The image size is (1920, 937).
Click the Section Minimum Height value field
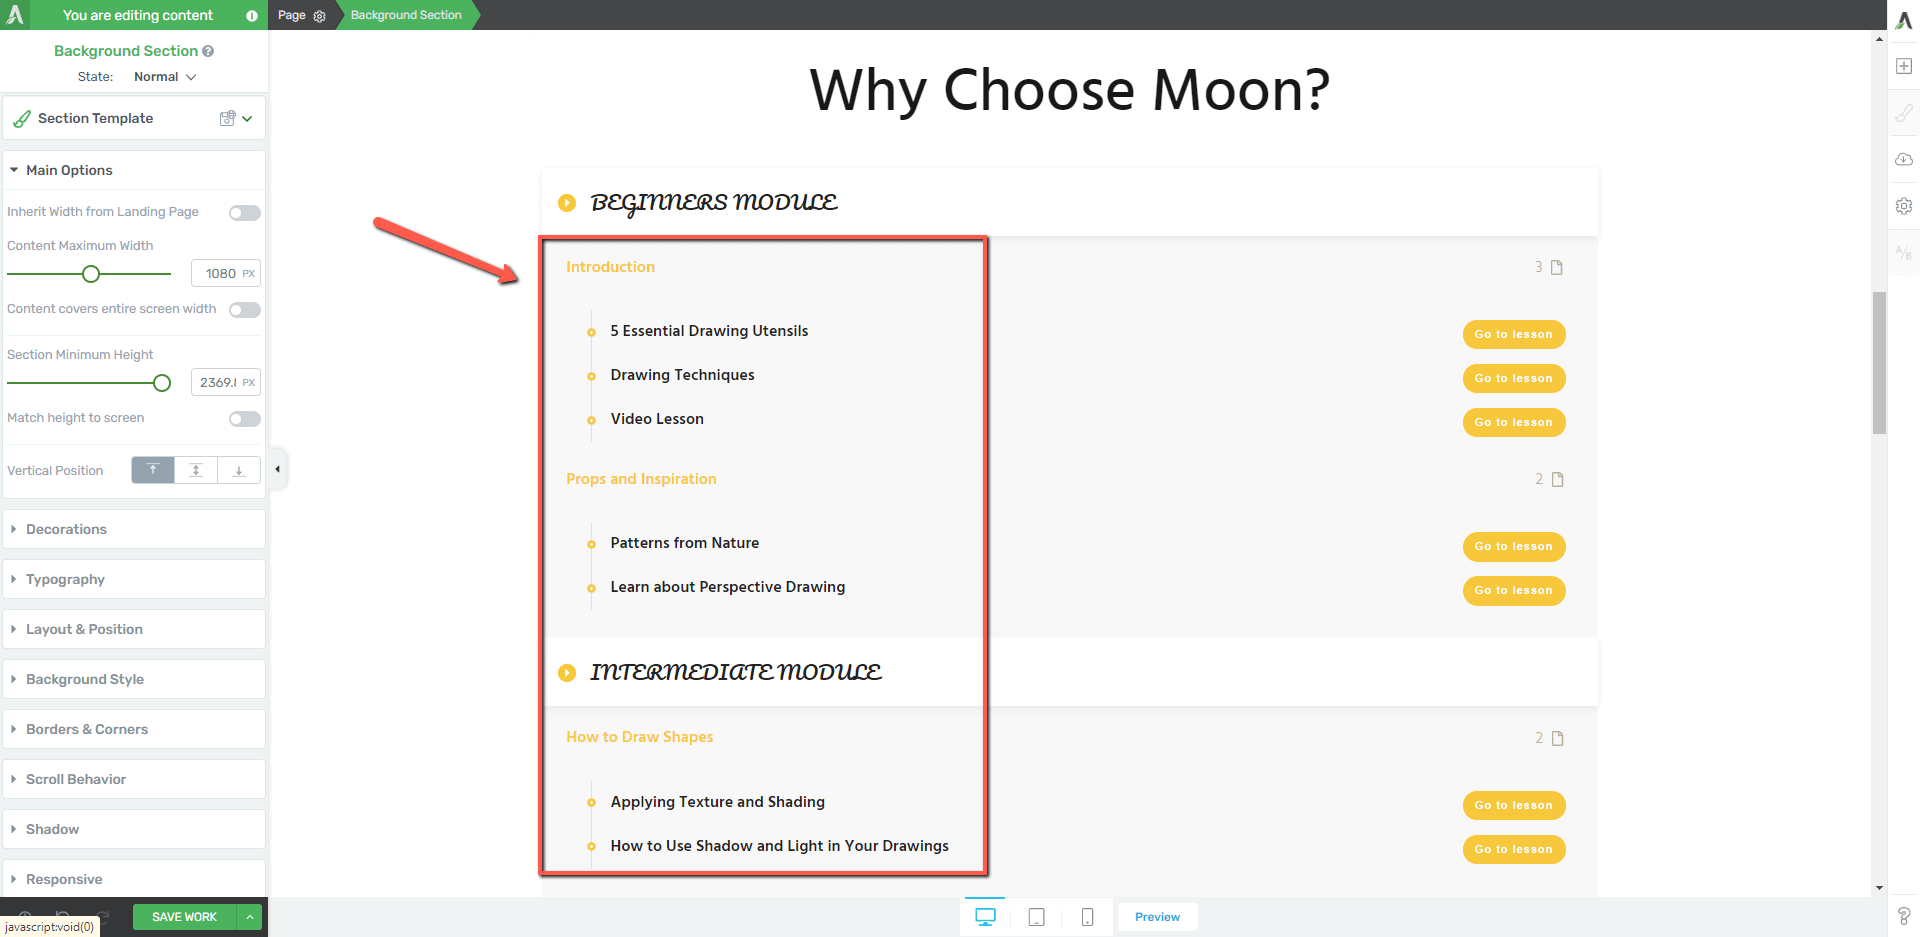point(226,382)
